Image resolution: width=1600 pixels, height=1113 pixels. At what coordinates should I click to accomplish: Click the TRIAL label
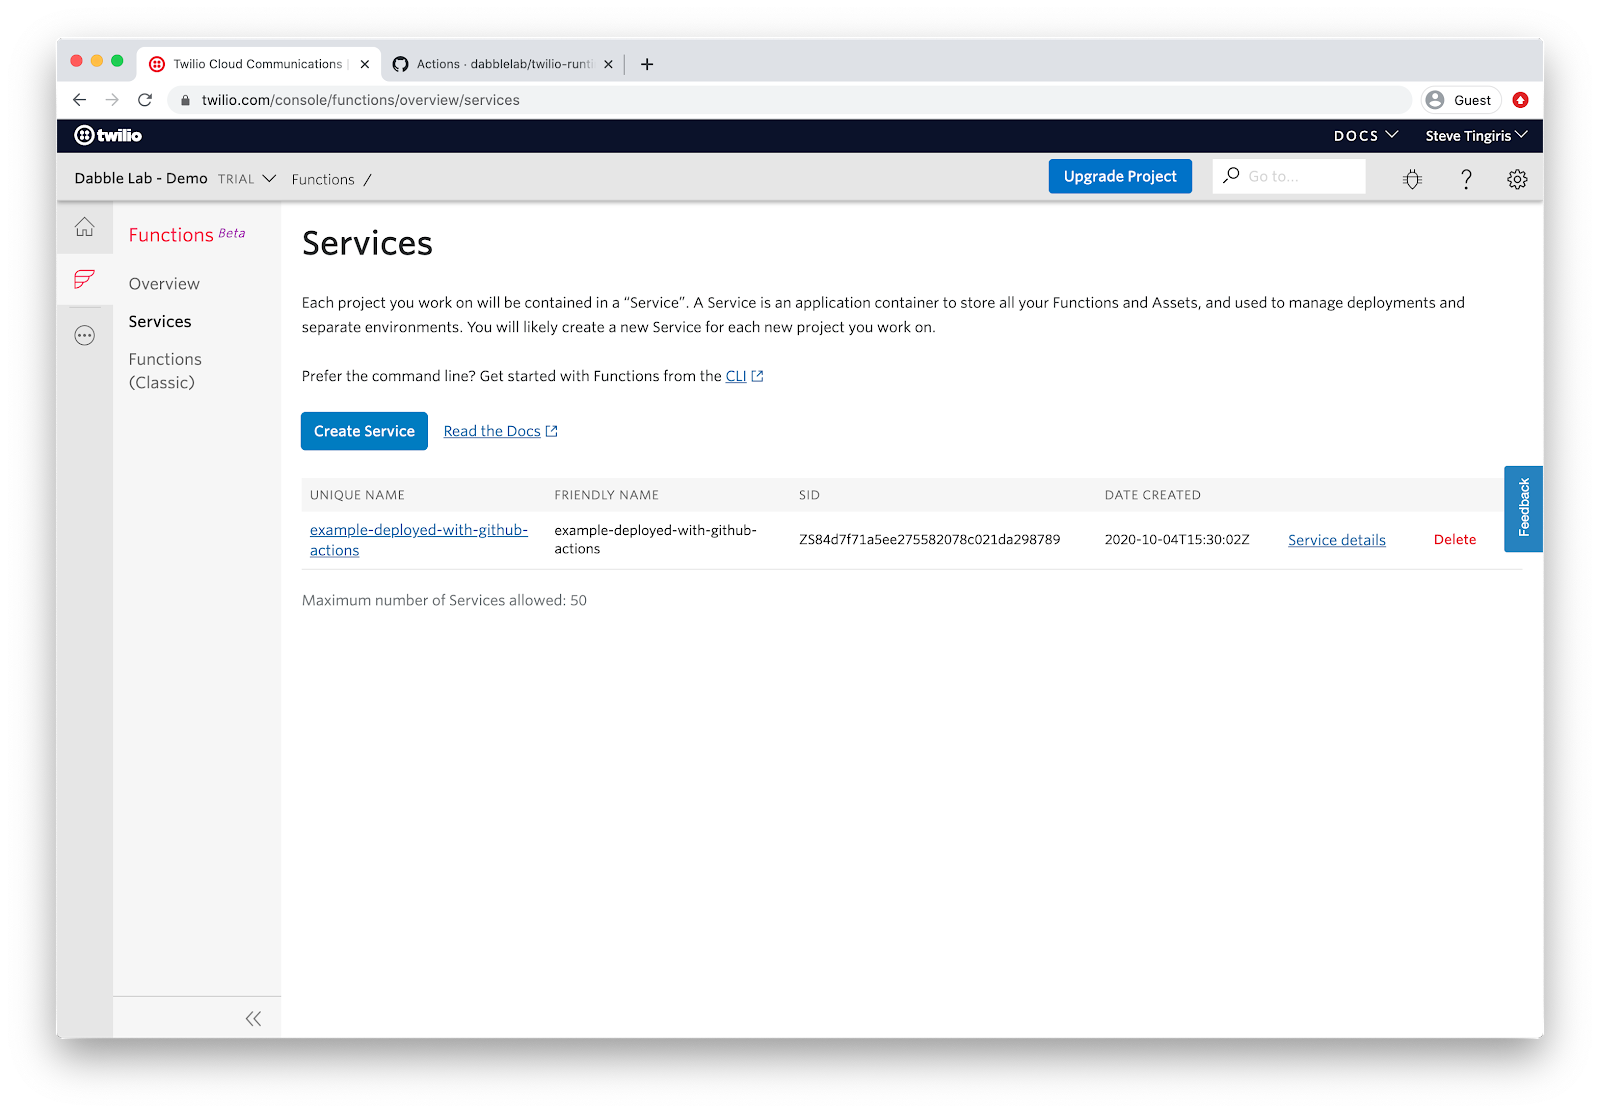tap(236, 179)
